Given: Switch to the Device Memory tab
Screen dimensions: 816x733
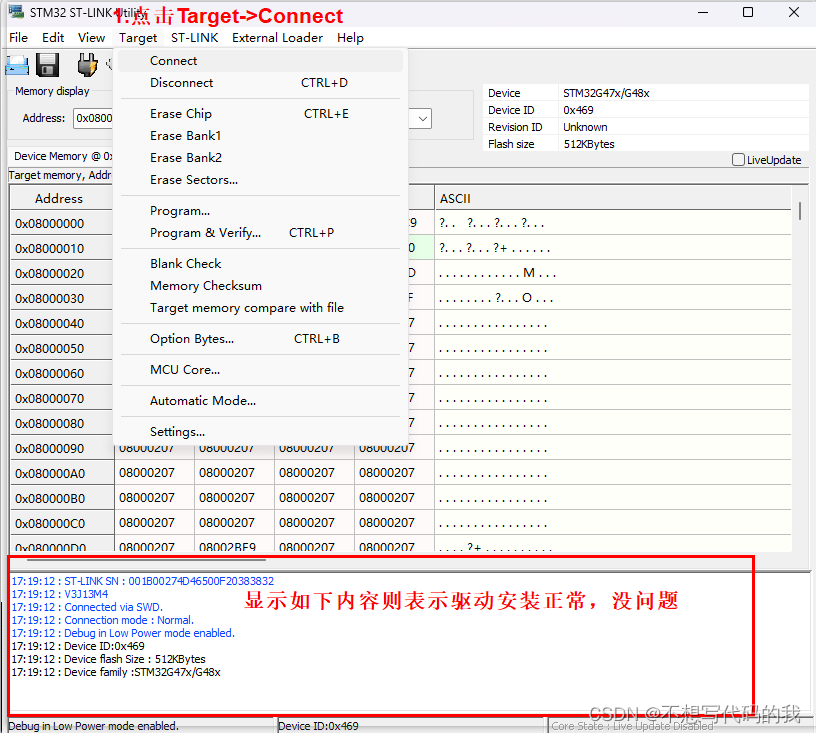Looking at the screenshot, I should tap(60, 156).
